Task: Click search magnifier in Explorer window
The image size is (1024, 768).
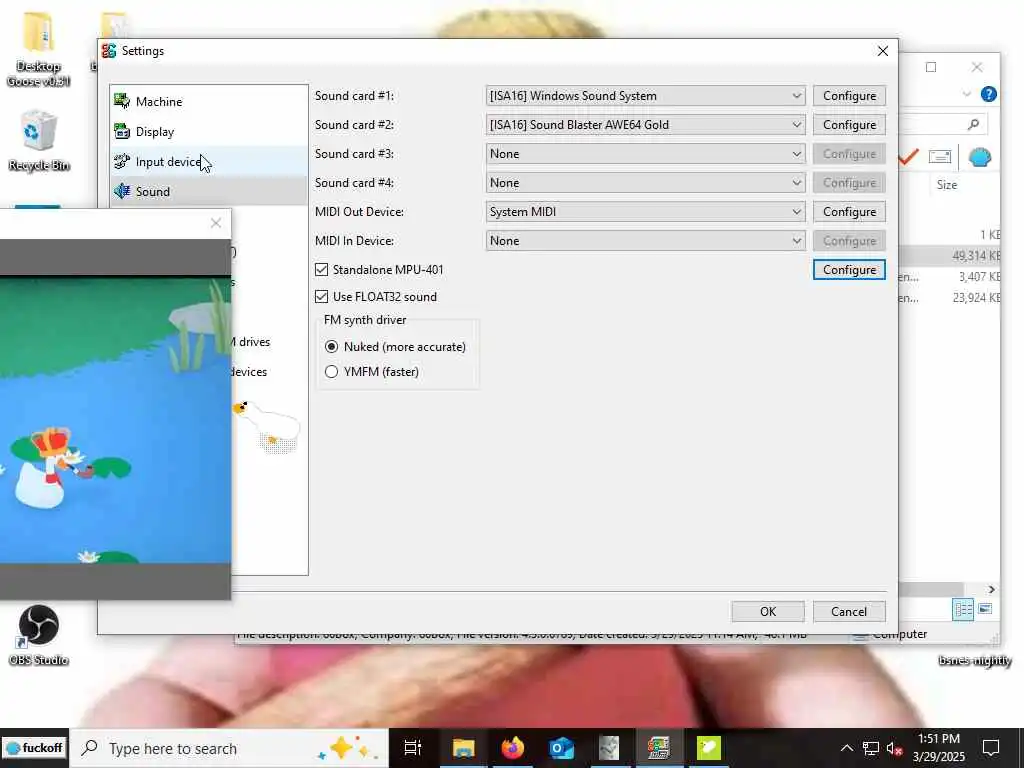Action: pyautogui.click(x=974, y=124)
